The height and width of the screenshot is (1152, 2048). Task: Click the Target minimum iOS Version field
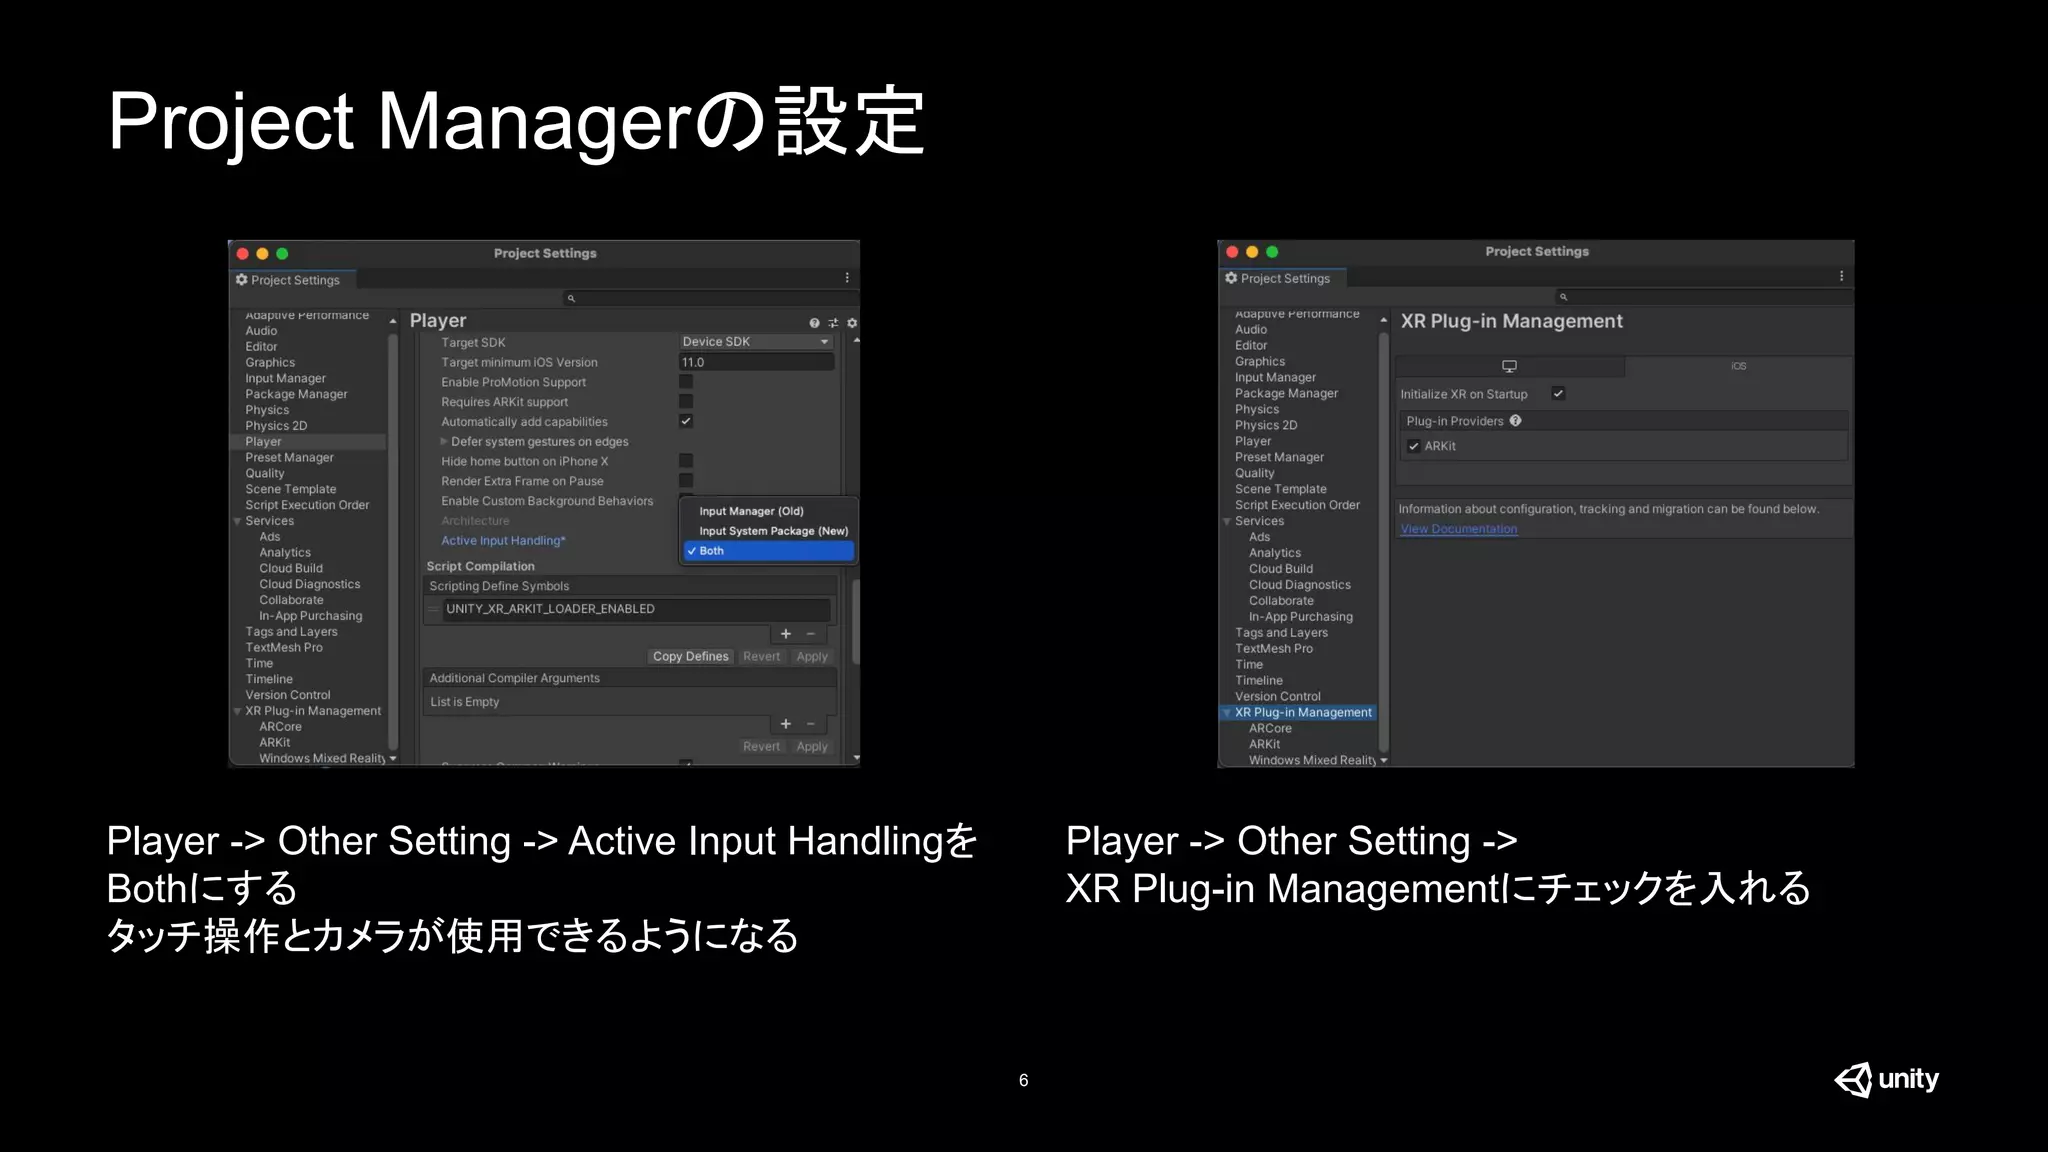756,362
